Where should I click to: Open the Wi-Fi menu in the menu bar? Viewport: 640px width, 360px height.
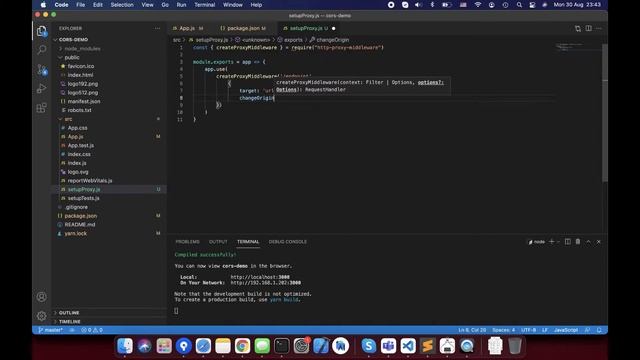click(x=478, y=5)
